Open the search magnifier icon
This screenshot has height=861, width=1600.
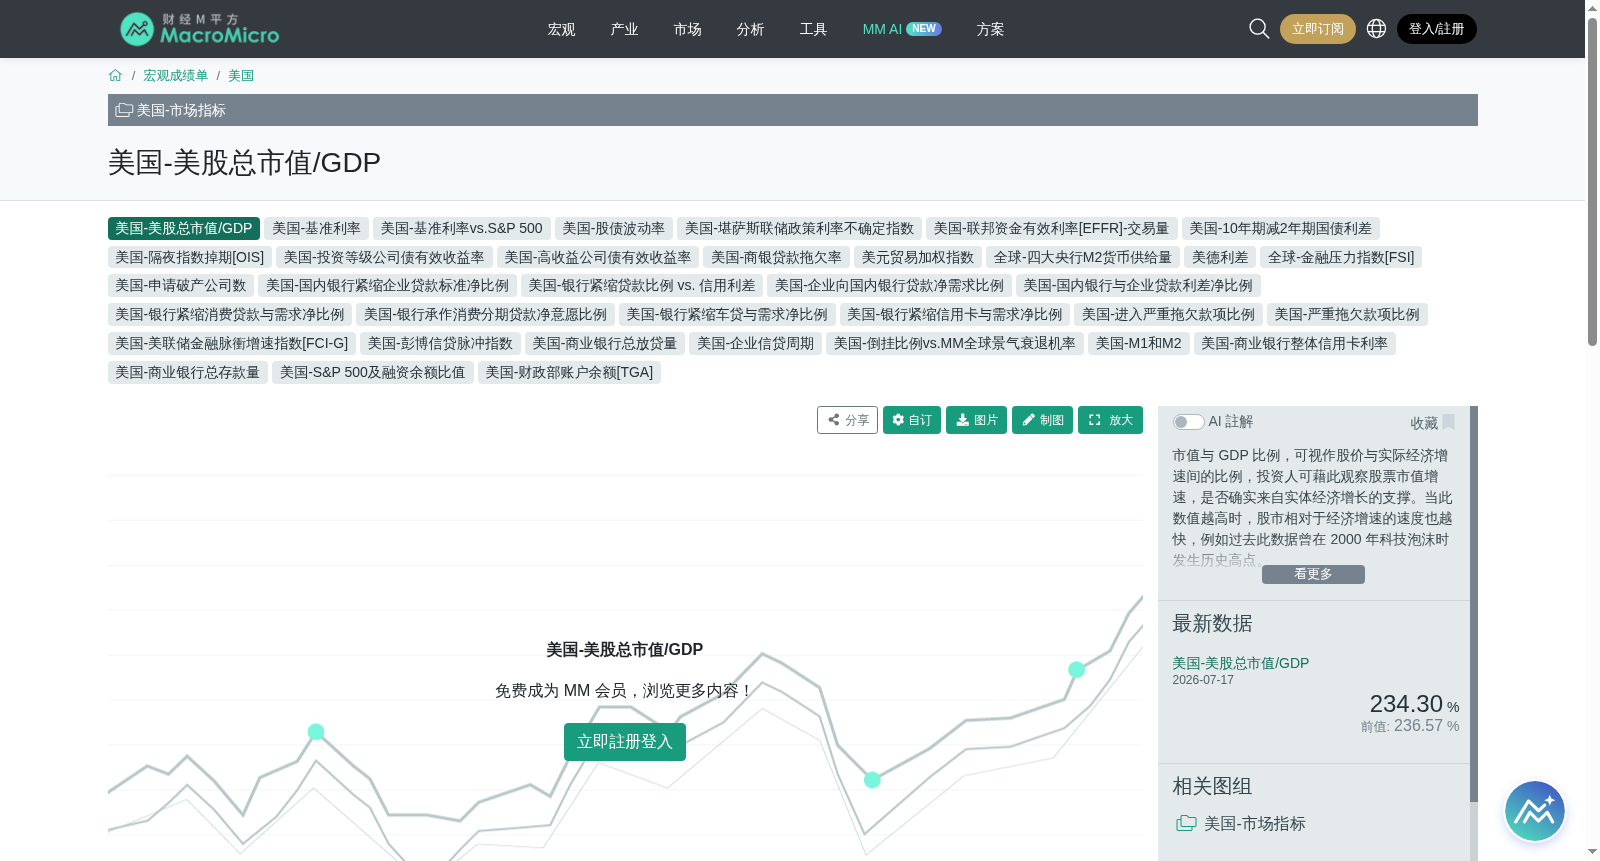point(1259,29)
